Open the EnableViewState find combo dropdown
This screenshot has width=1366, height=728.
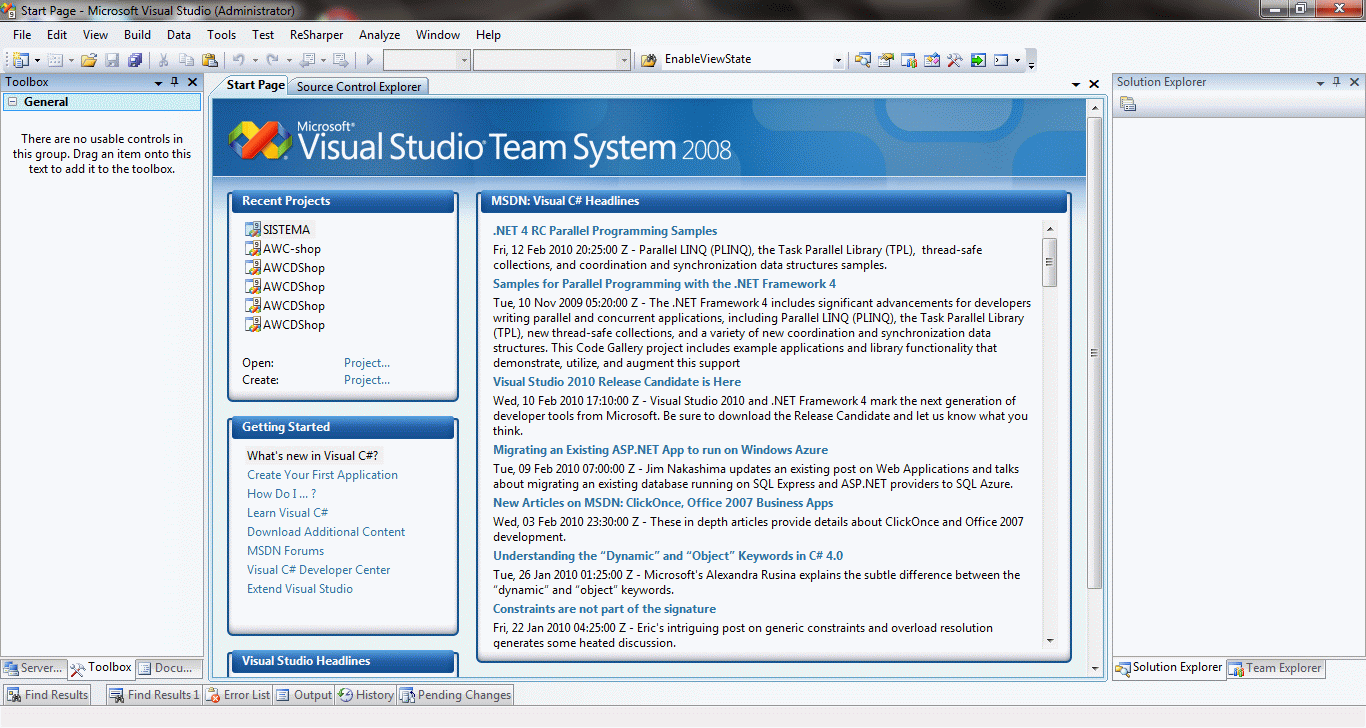838,60
